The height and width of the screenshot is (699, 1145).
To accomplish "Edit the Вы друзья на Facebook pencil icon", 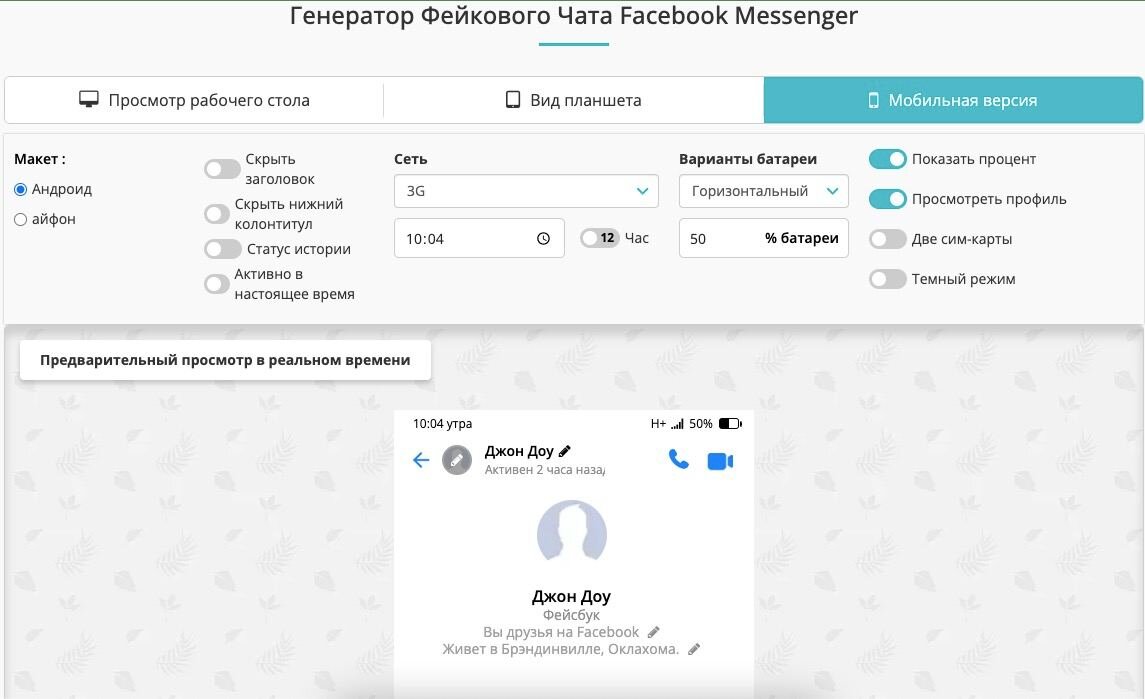I will tap(654, 632).
